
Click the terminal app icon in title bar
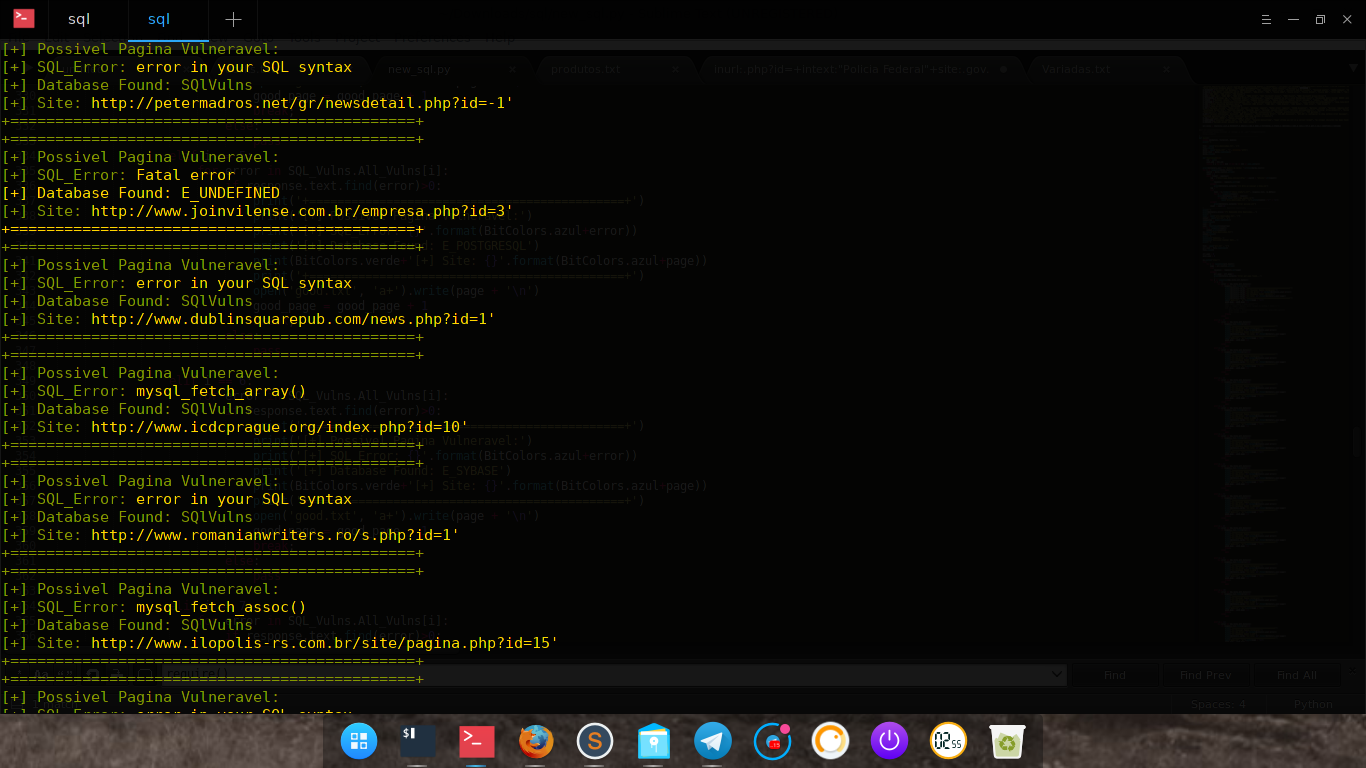pyautogui.click(x=24, y=19)
